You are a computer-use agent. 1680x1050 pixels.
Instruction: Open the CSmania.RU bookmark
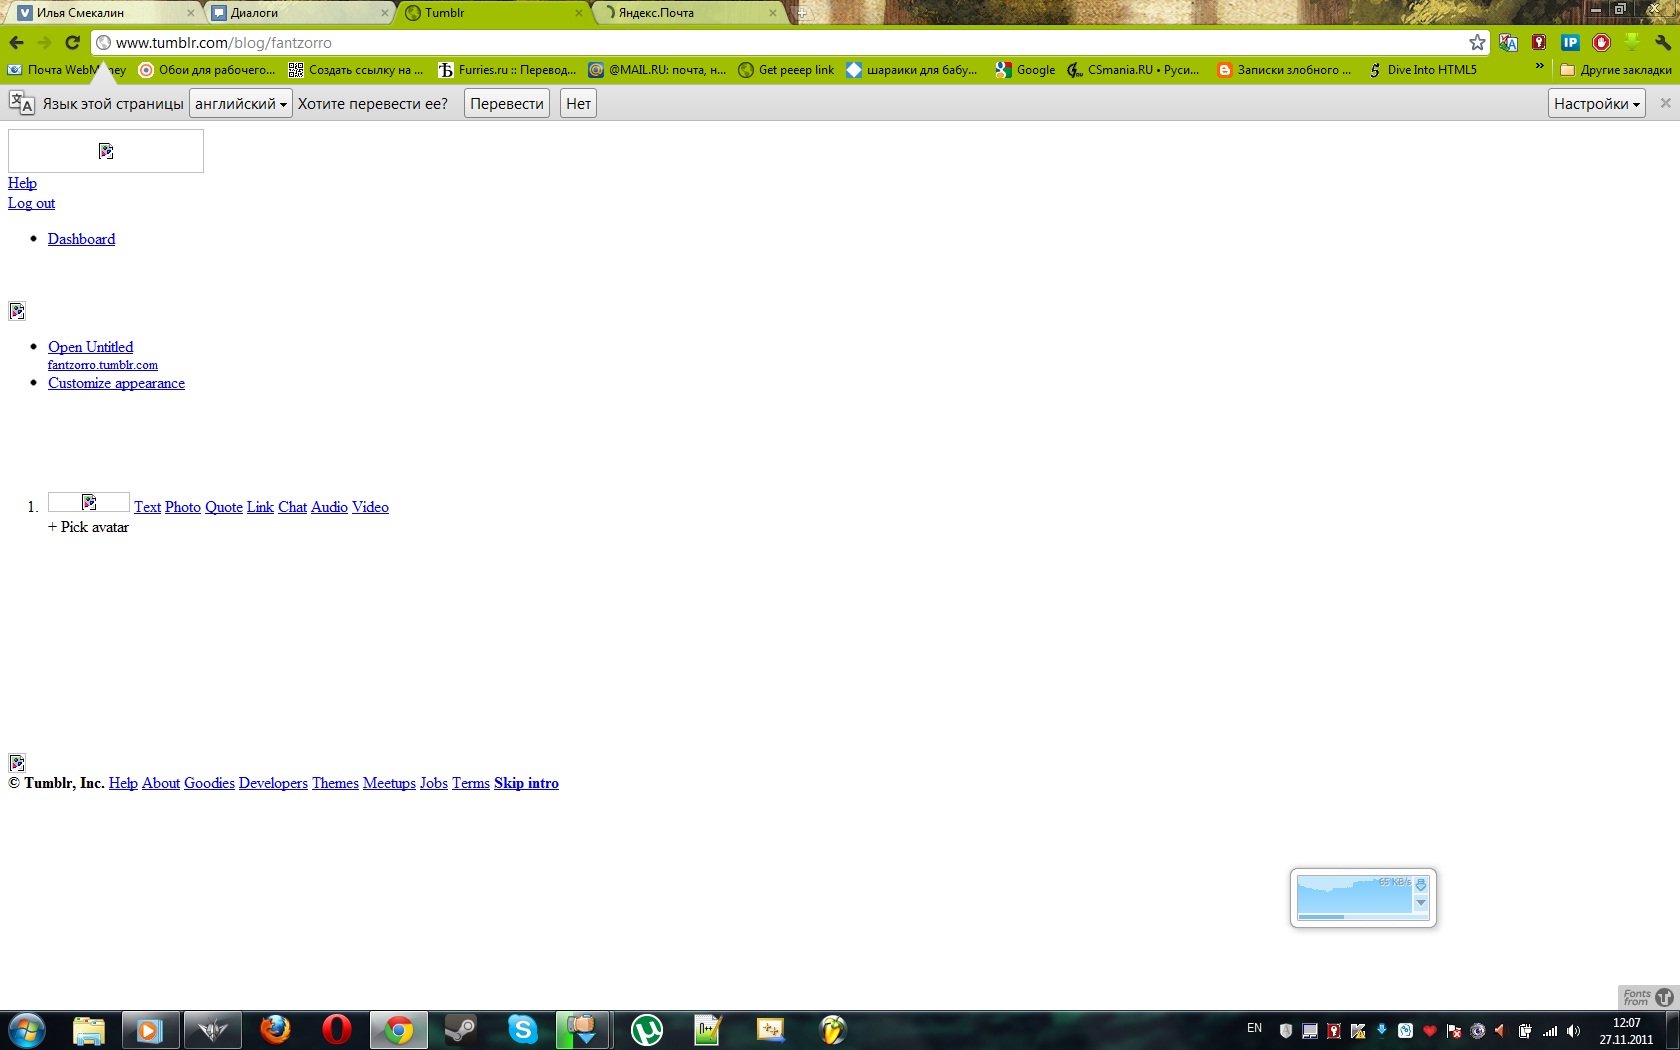1133,70
